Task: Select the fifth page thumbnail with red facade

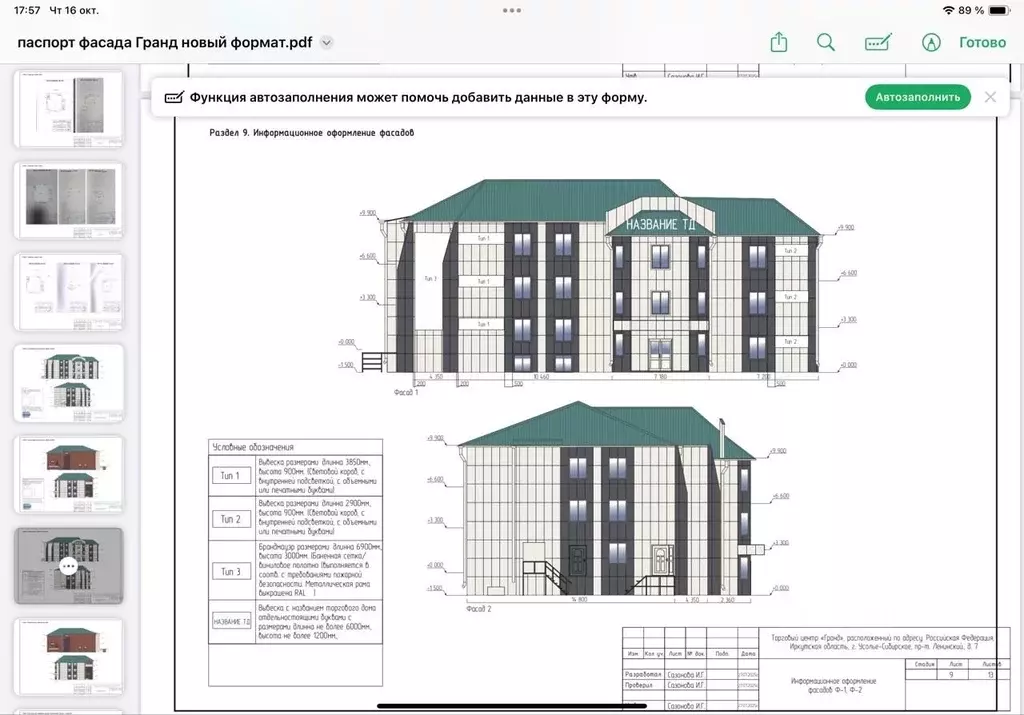Action: [69, 474]
